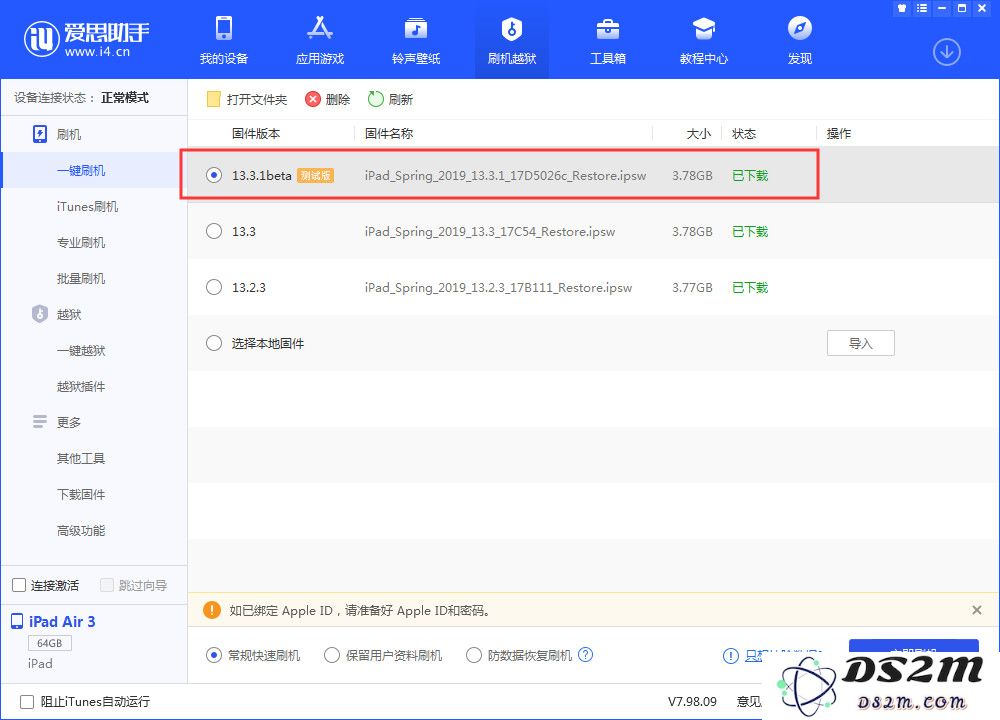Click the V7.98.09 version text
The height and width of the screenshot is (720, 1000).
click(x=693, y=702)
